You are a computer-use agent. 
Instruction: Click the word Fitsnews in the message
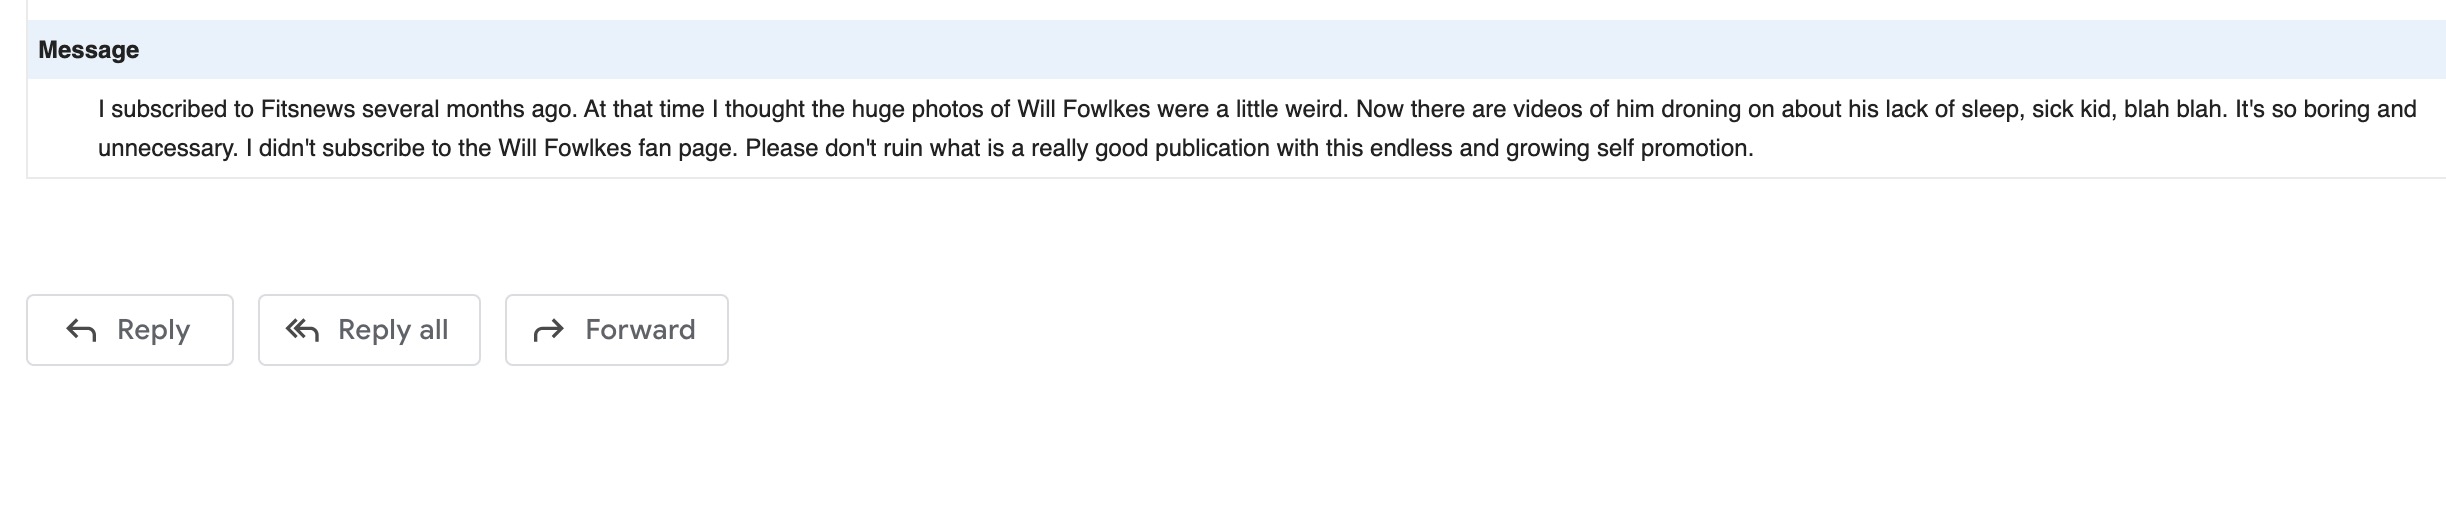(307, 109)
